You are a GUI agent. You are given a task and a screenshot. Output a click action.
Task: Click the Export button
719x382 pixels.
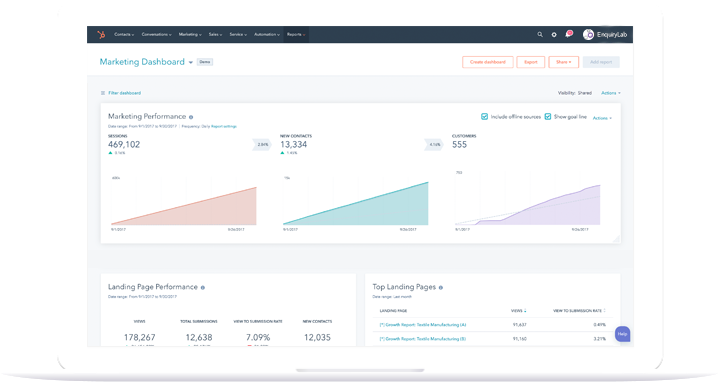tap(531, 62)
